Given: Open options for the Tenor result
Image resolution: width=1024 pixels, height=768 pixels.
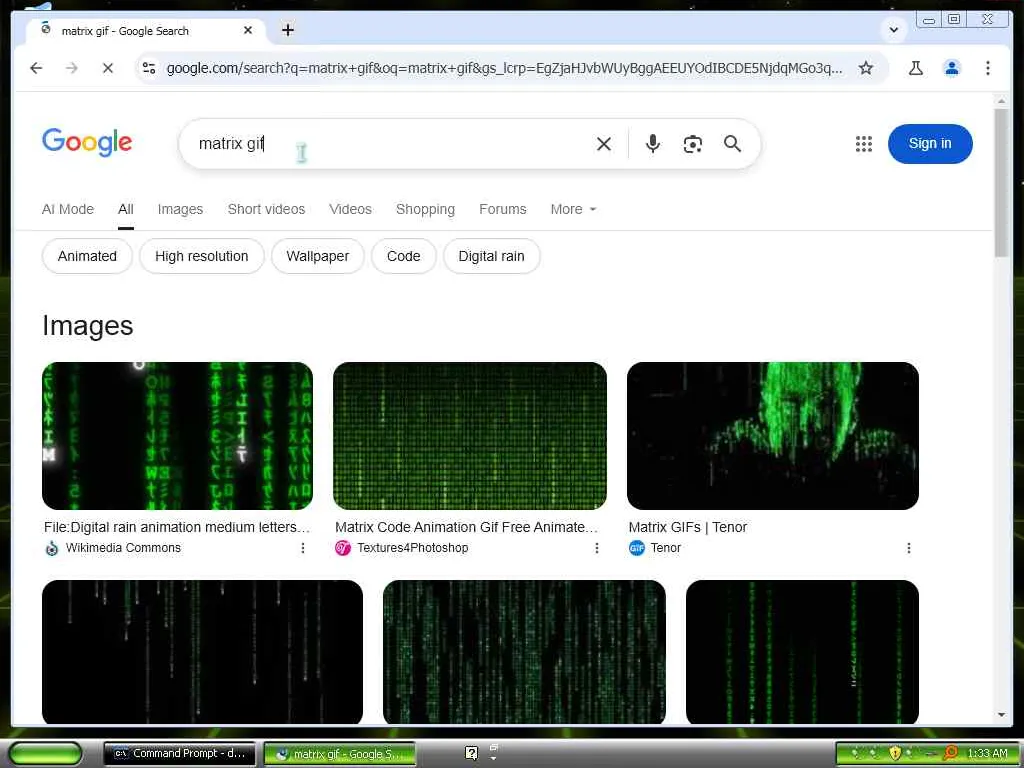Looking at the screenshot, I should [x=908, y=548].
